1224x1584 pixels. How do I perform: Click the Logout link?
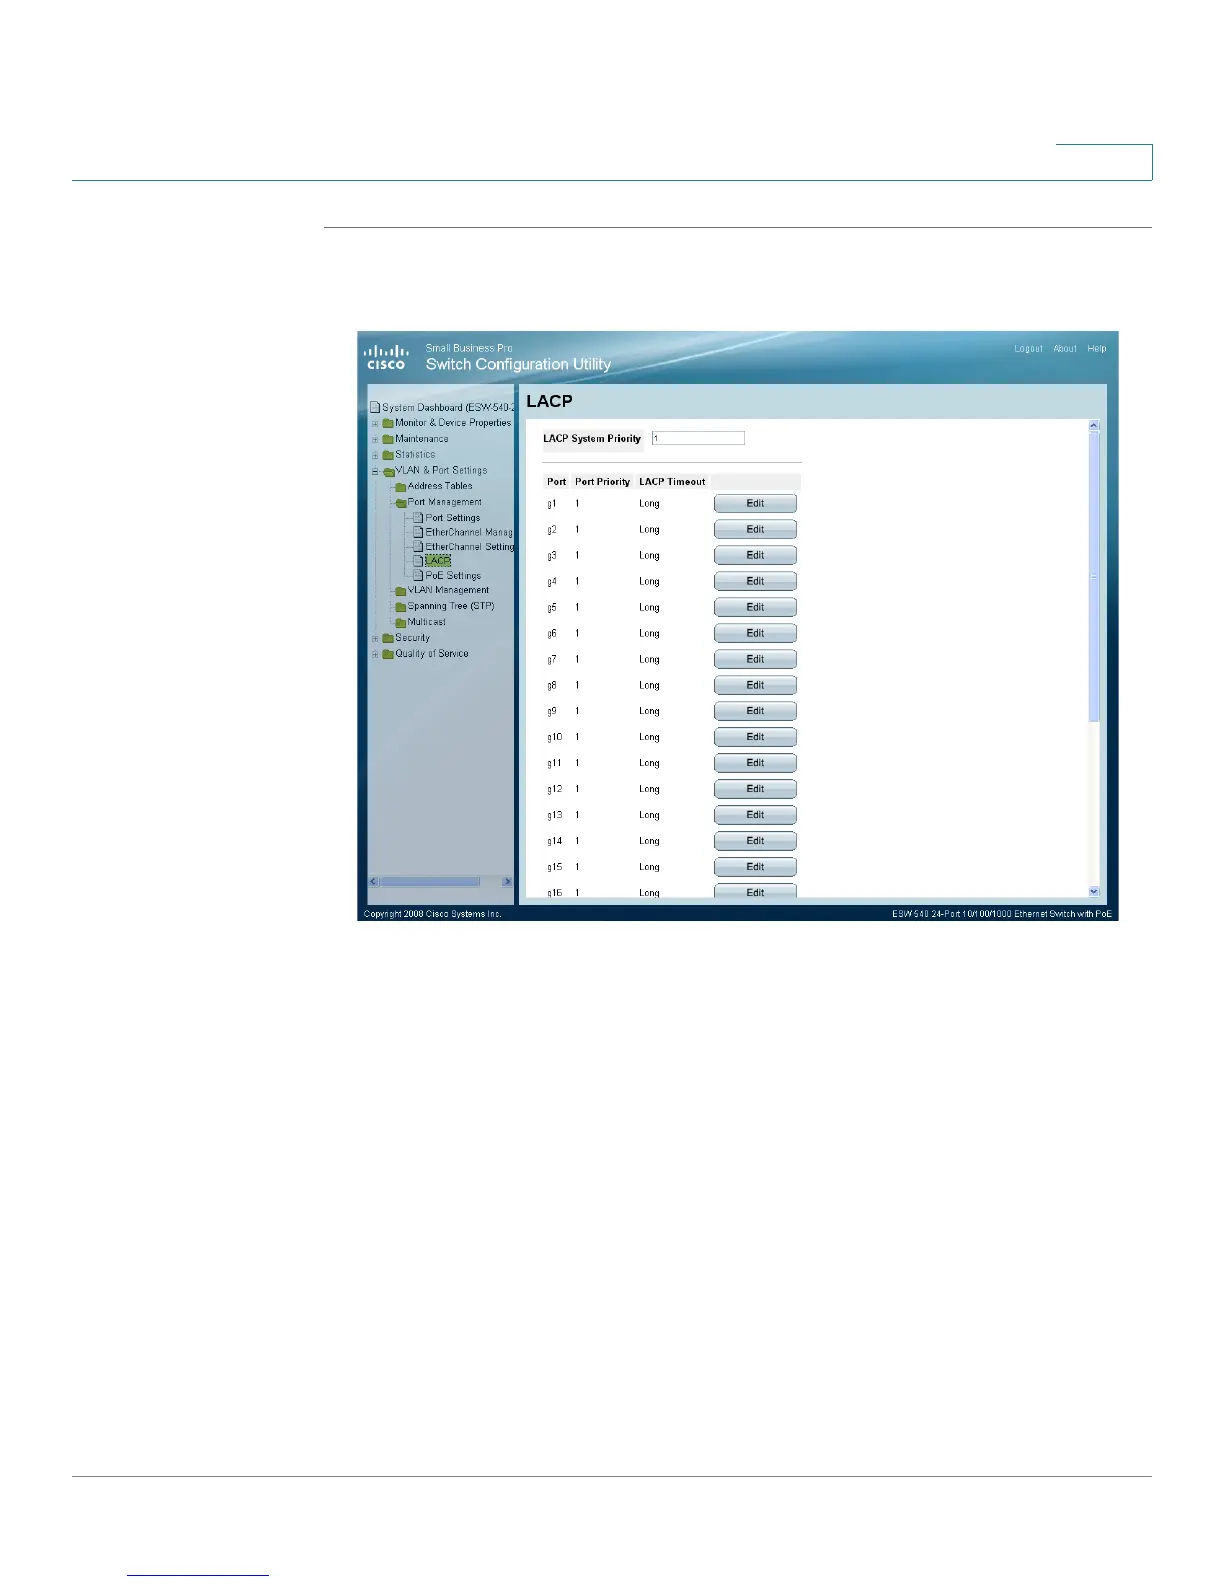(1028, 349)
